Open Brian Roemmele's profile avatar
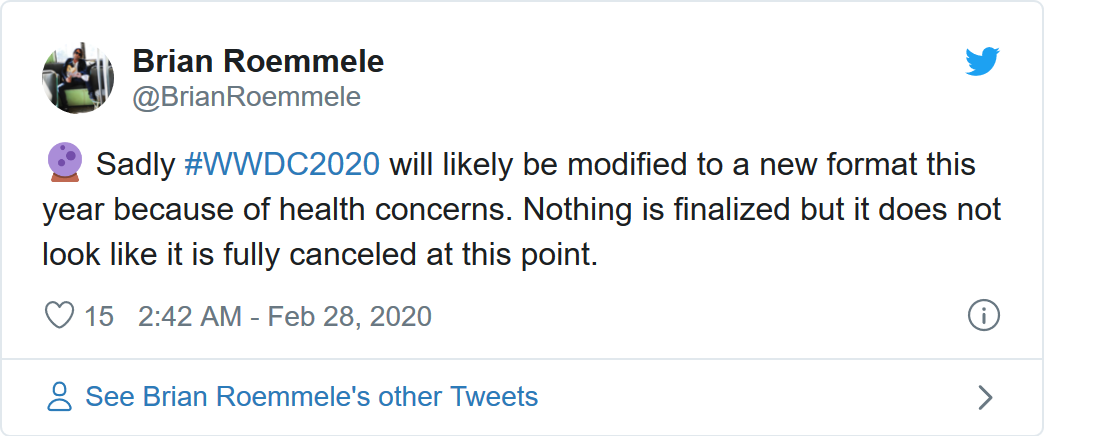The image size is (1100, 436). (78, 78)
